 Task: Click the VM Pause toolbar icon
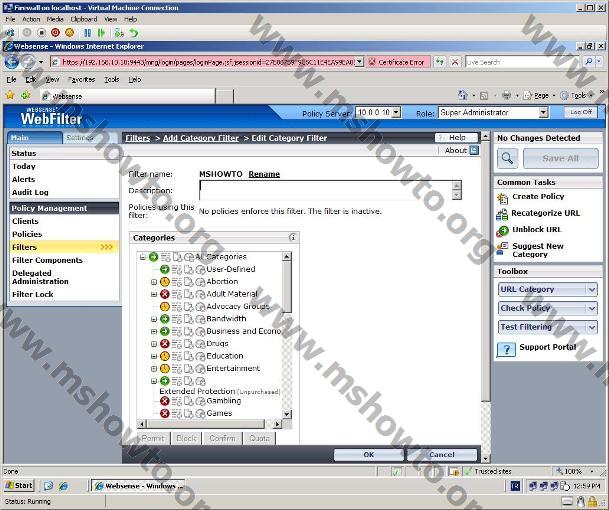87,33
